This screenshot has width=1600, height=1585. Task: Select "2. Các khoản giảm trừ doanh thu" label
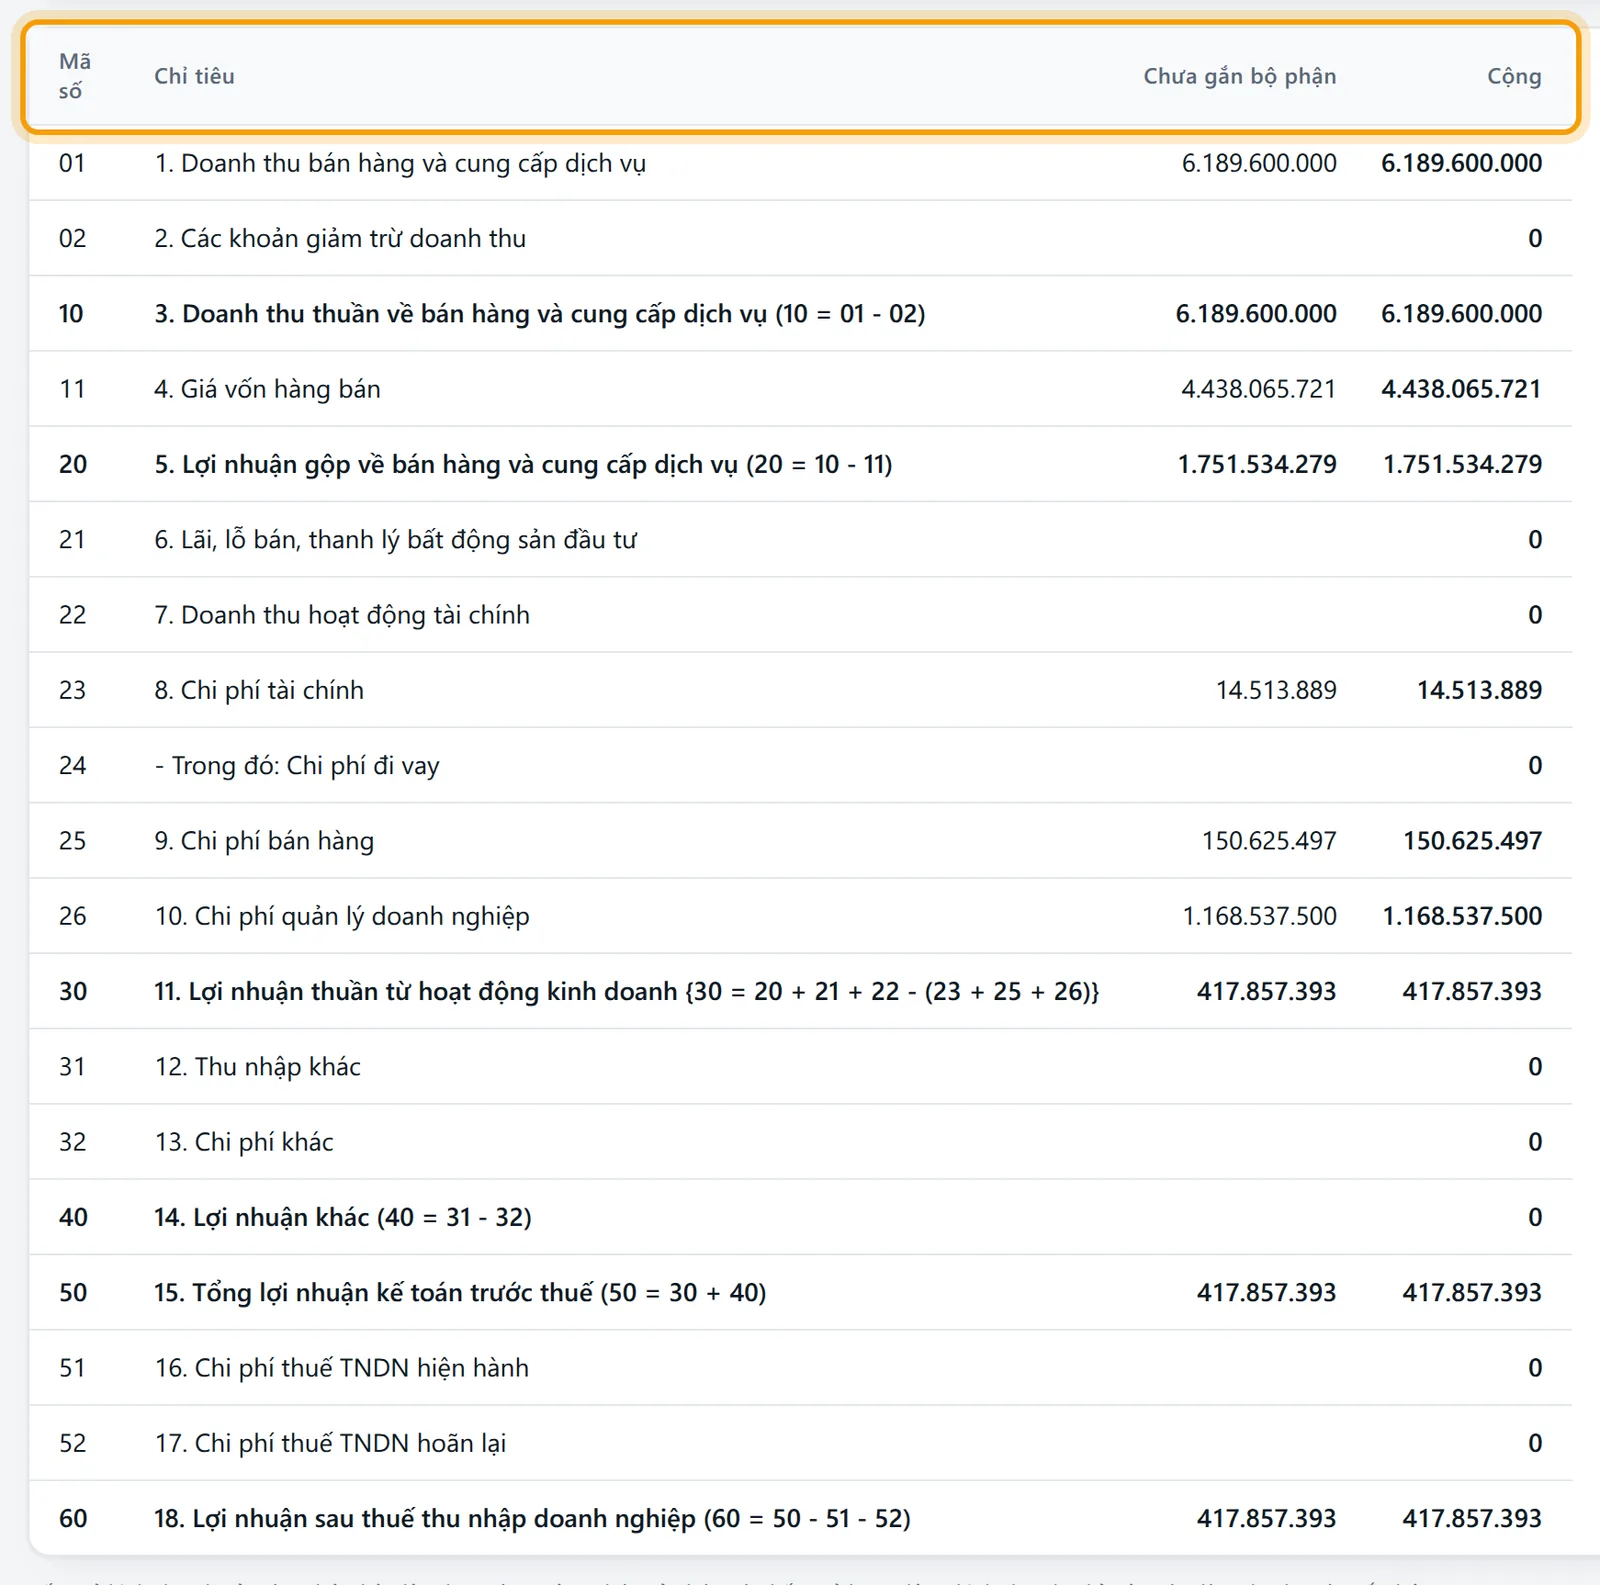pos(340,239)
